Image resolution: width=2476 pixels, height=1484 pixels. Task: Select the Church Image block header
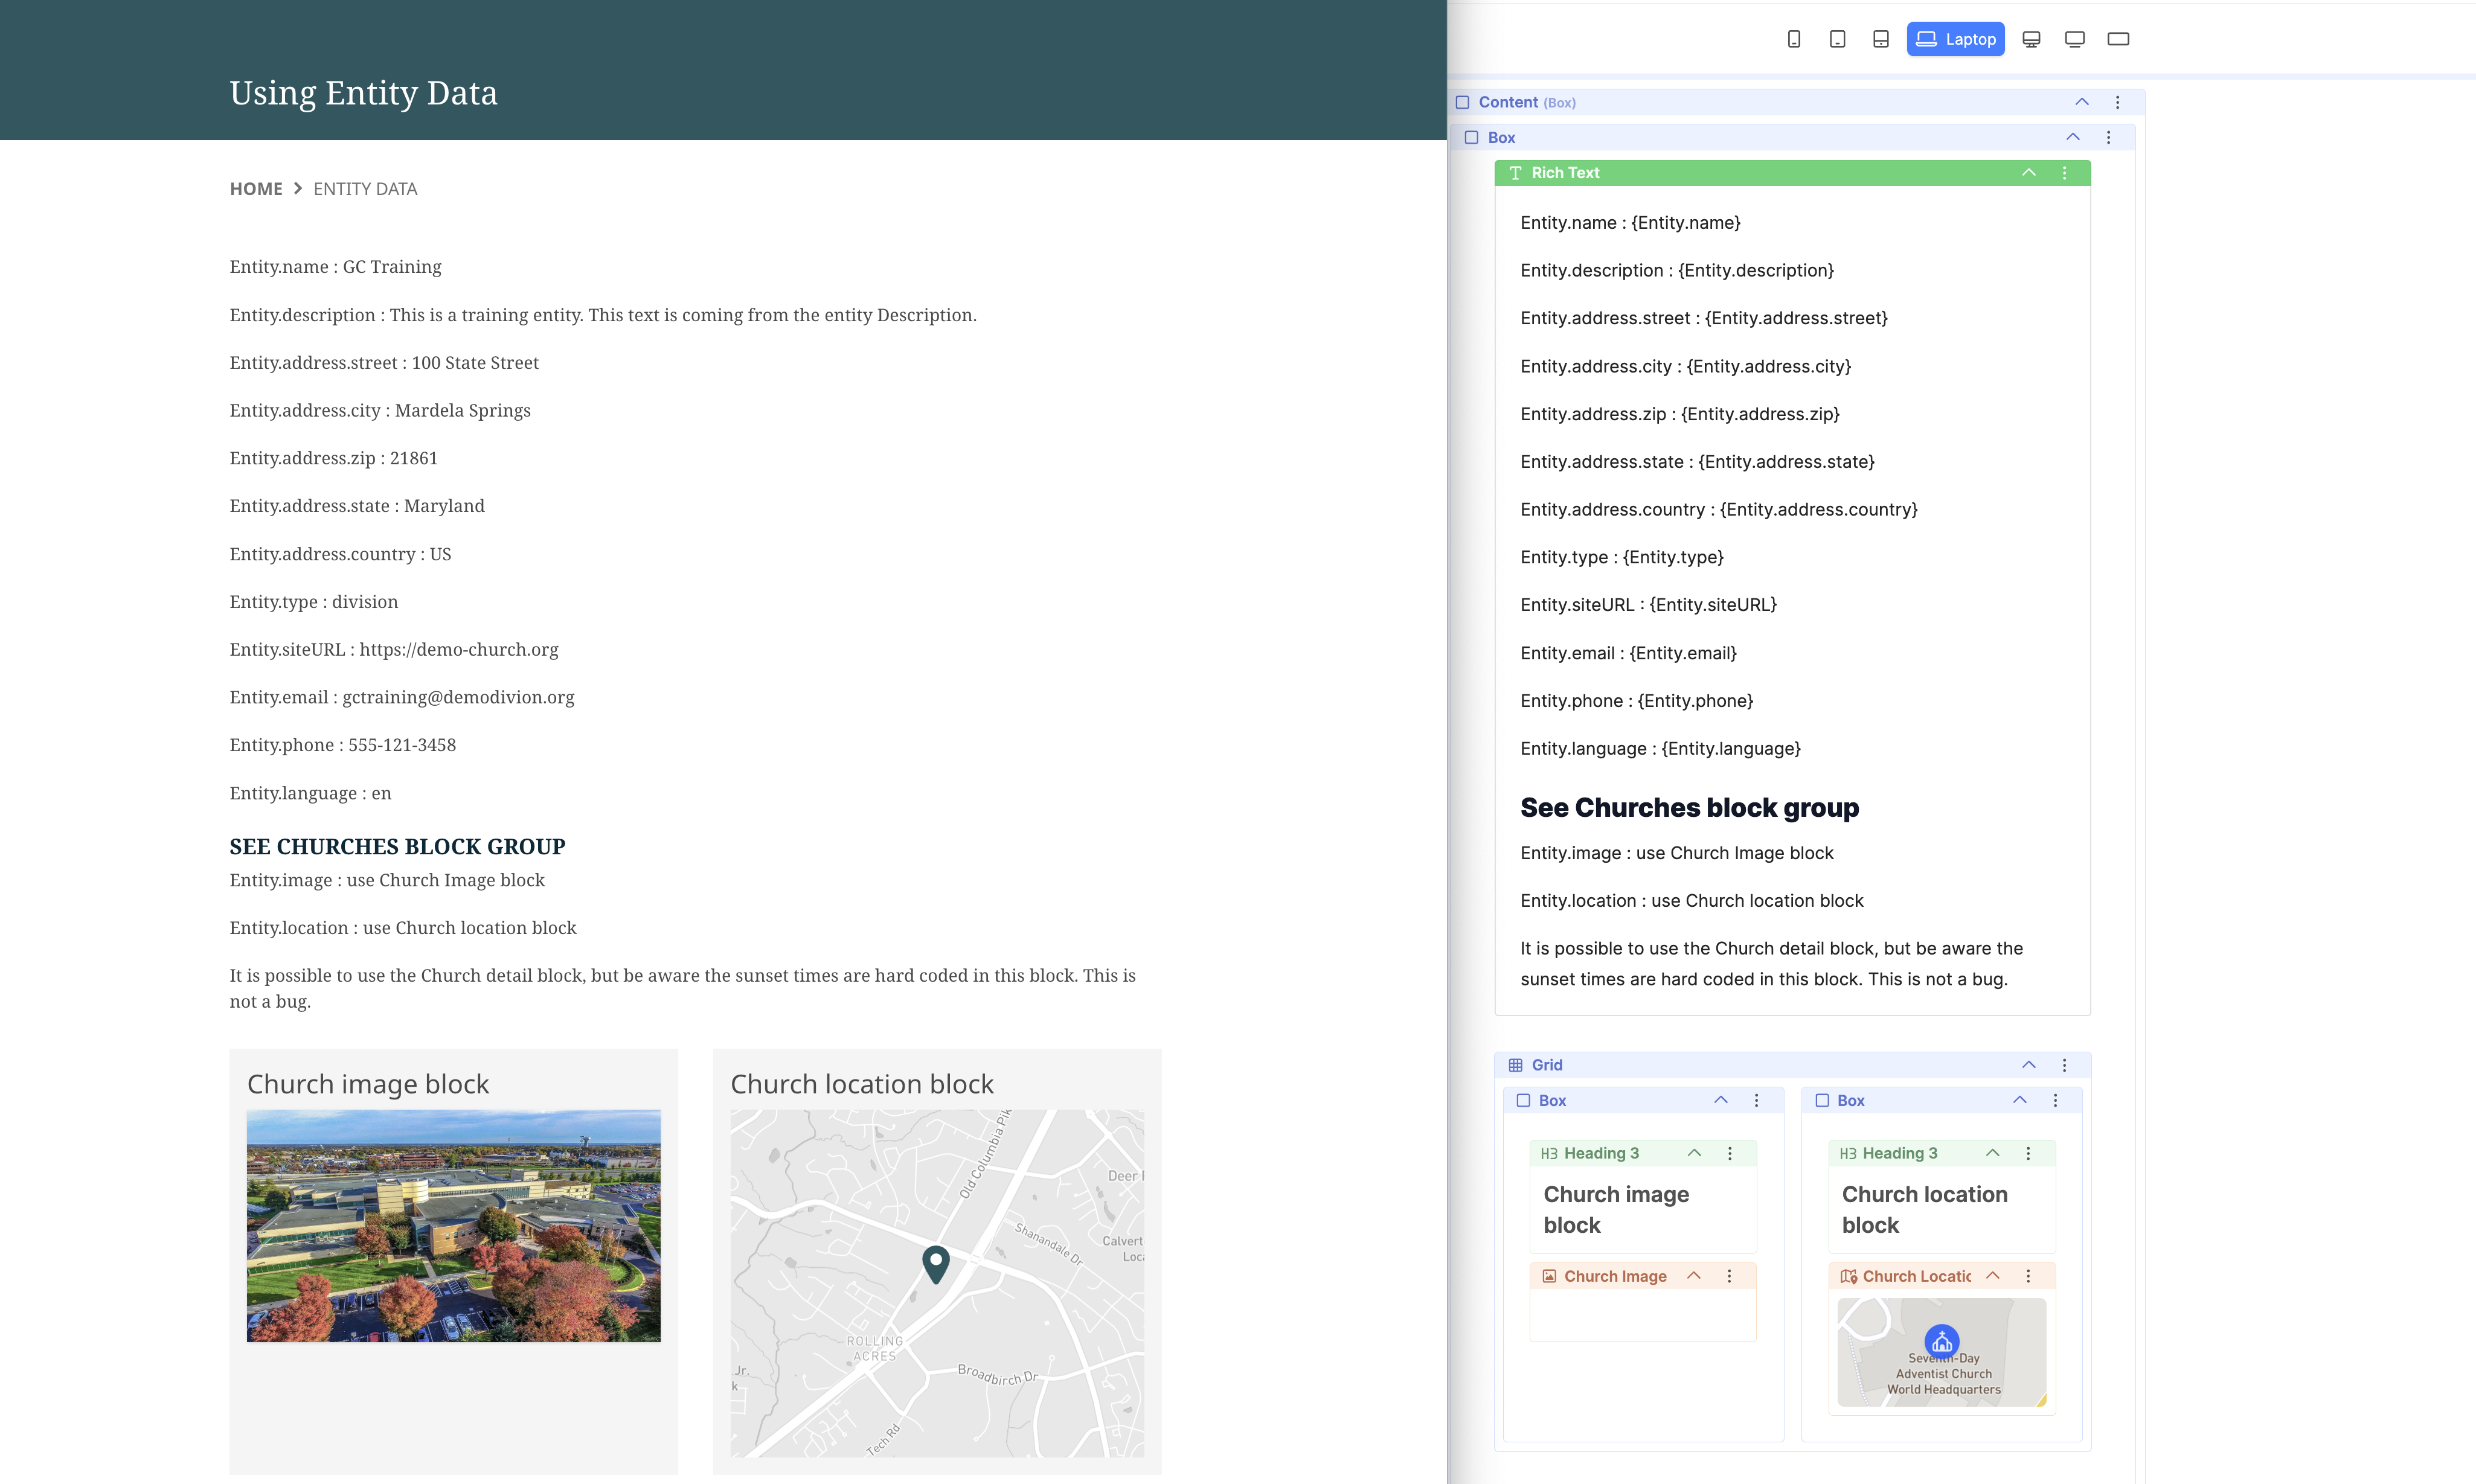(x=1614, y=1276)
